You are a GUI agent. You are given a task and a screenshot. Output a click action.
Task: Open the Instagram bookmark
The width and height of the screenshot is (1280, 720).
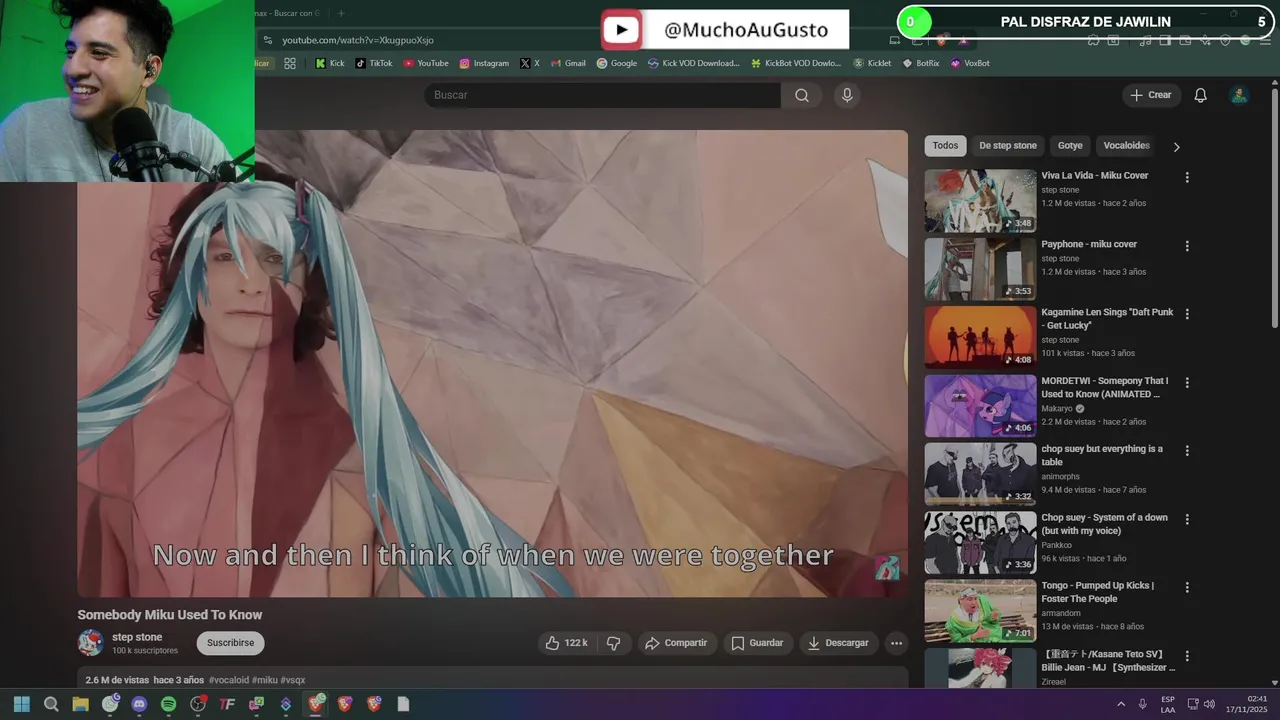pos(484,63)
